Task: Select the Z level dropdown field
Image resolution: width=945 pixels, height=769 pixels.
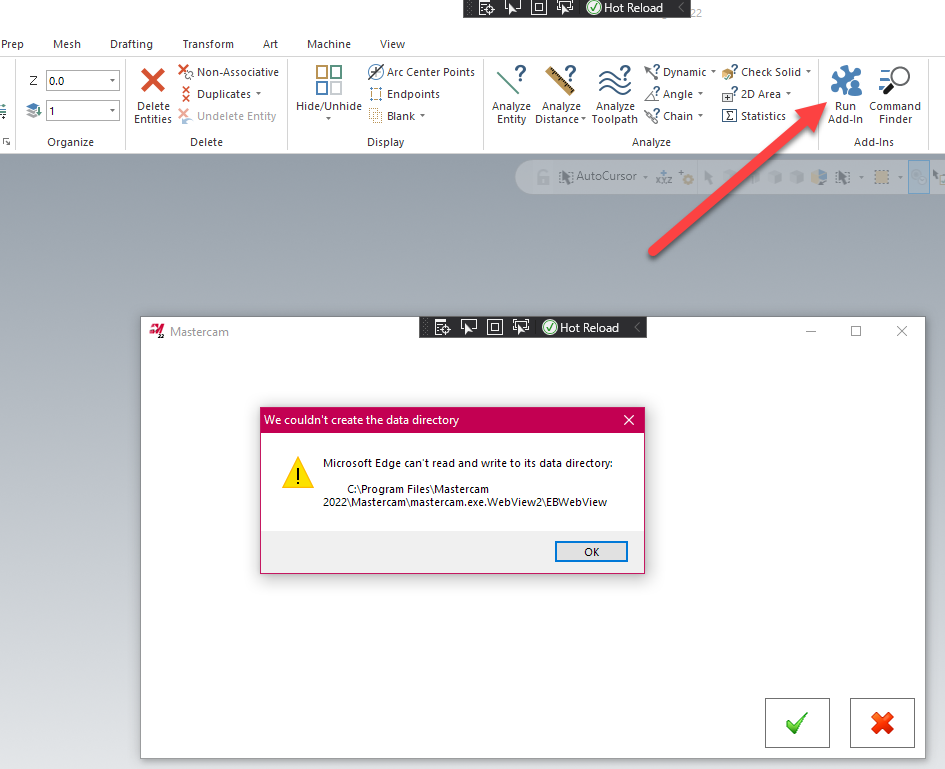Action: point(82,80)
